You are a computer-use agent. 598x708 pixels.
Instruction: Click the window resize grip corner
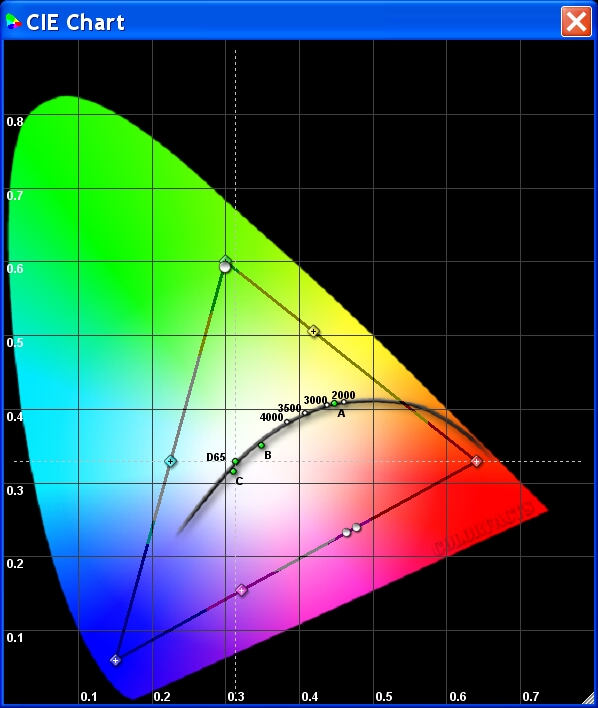pos(588,698)
